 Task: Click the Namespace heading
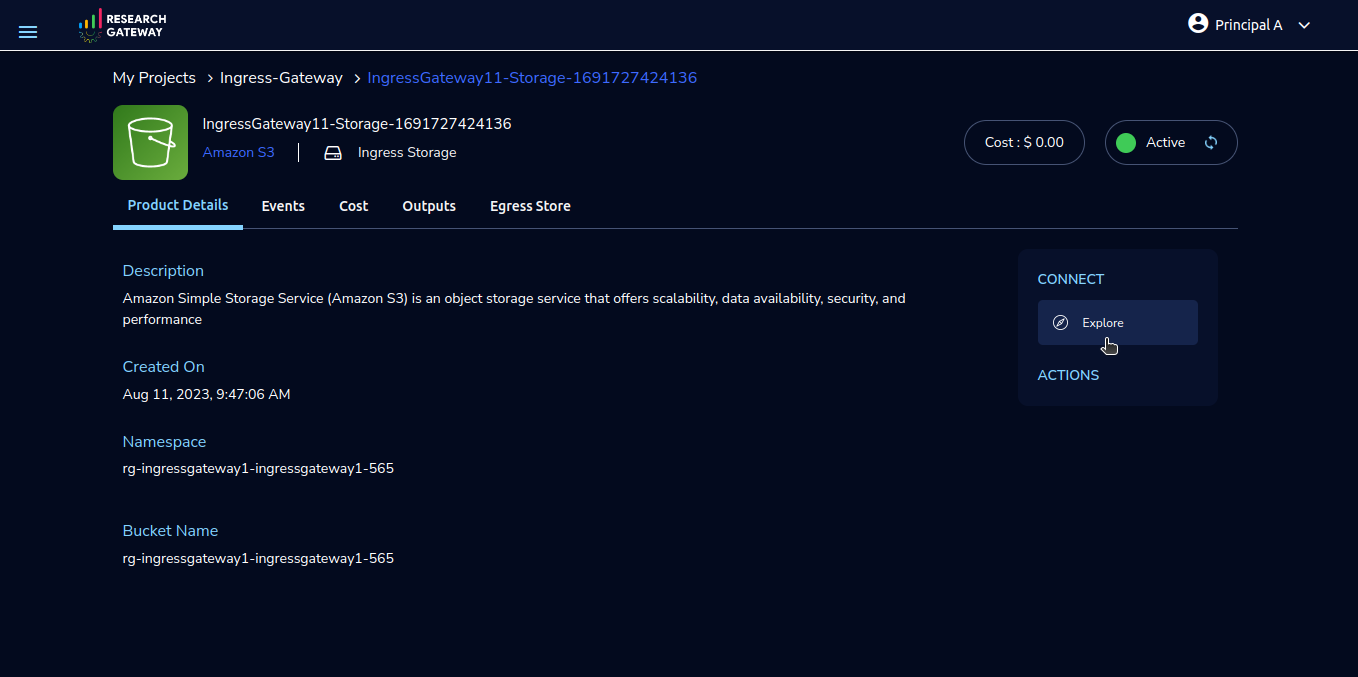(164, 442)
